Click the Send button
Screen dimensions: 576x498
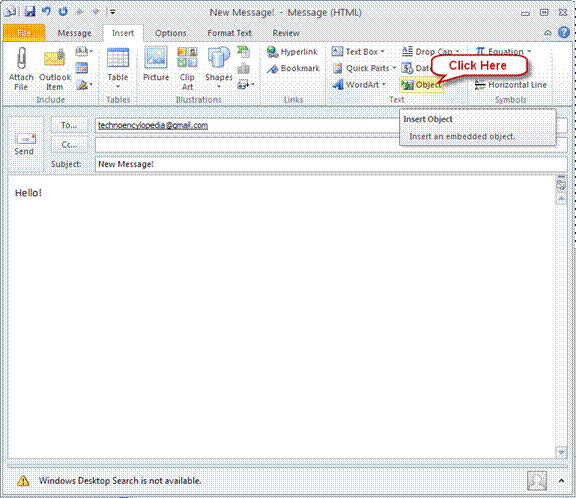[x=25, y=144]
